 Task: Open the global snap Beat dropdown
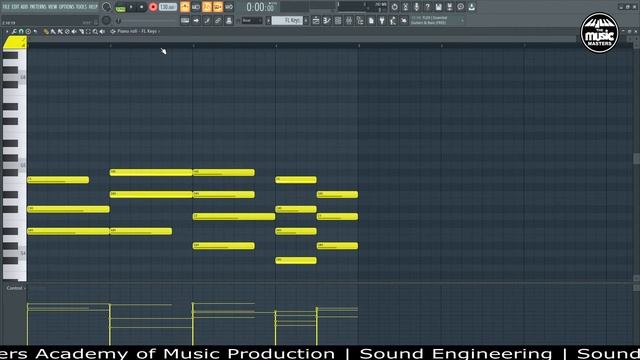[252, 20]
